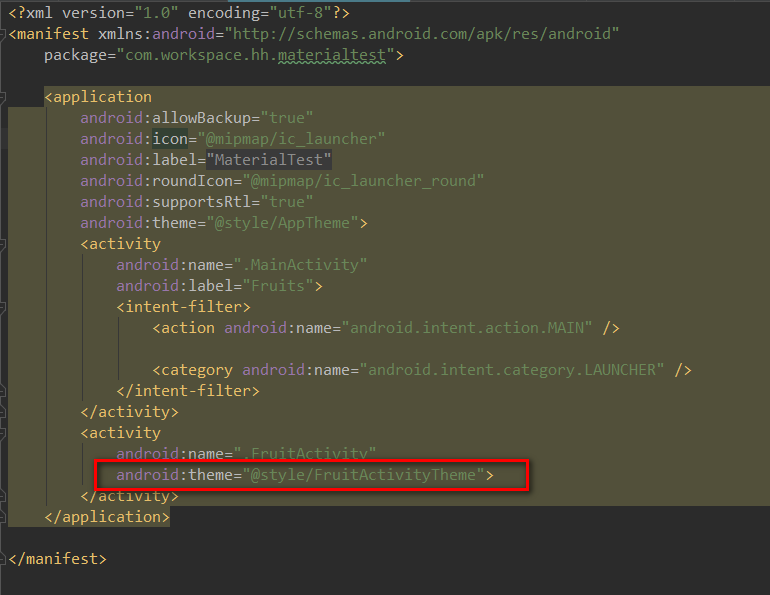Click the allowBackup "true" value

(x=287, y=118)
